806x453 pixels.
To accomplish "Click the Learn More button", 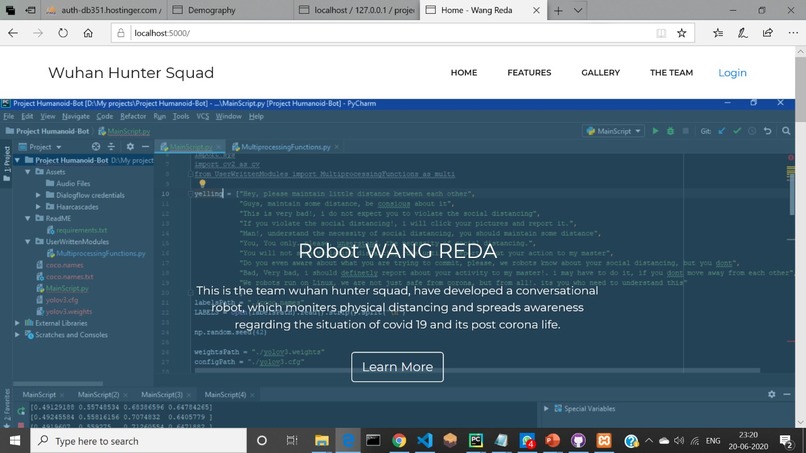I will coord(397,367).
